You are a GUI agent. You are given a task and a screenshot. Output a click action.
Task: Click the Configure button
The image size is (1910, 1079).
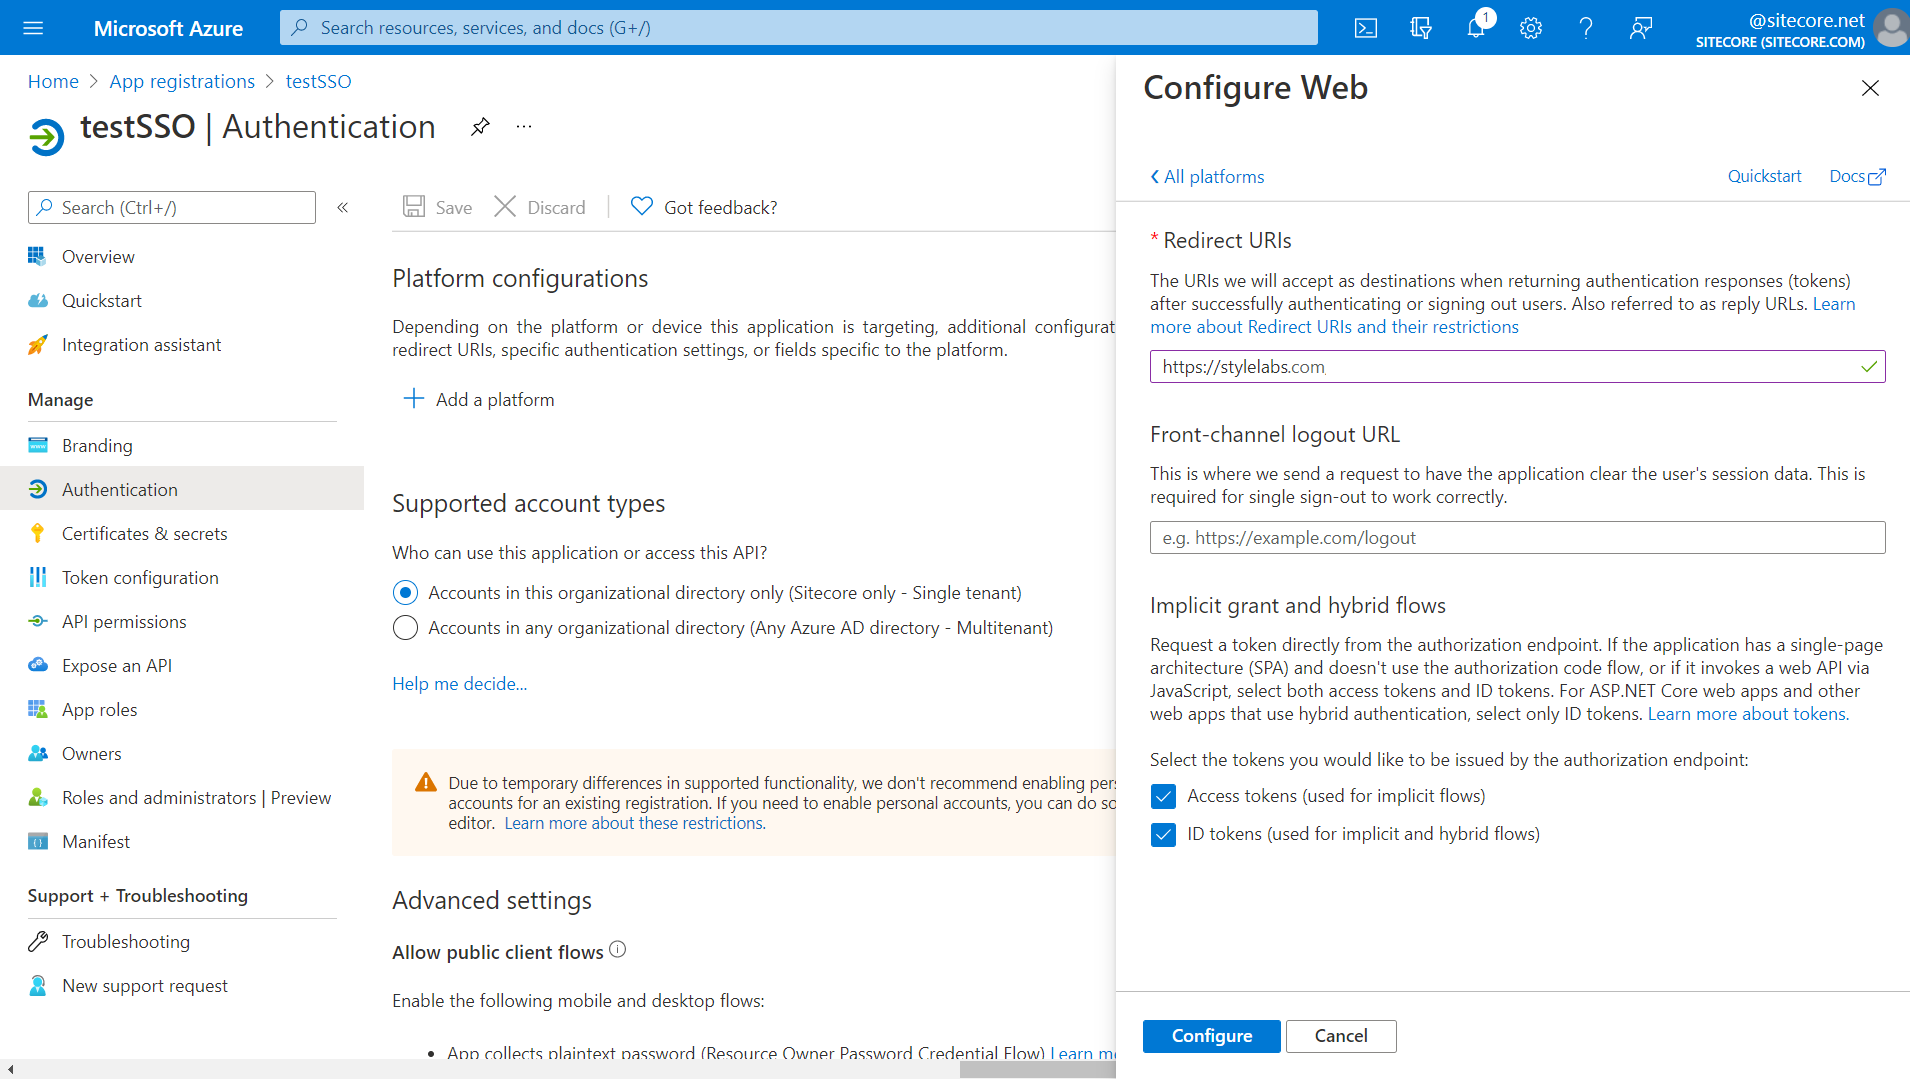click(x=1211, y=1036)
